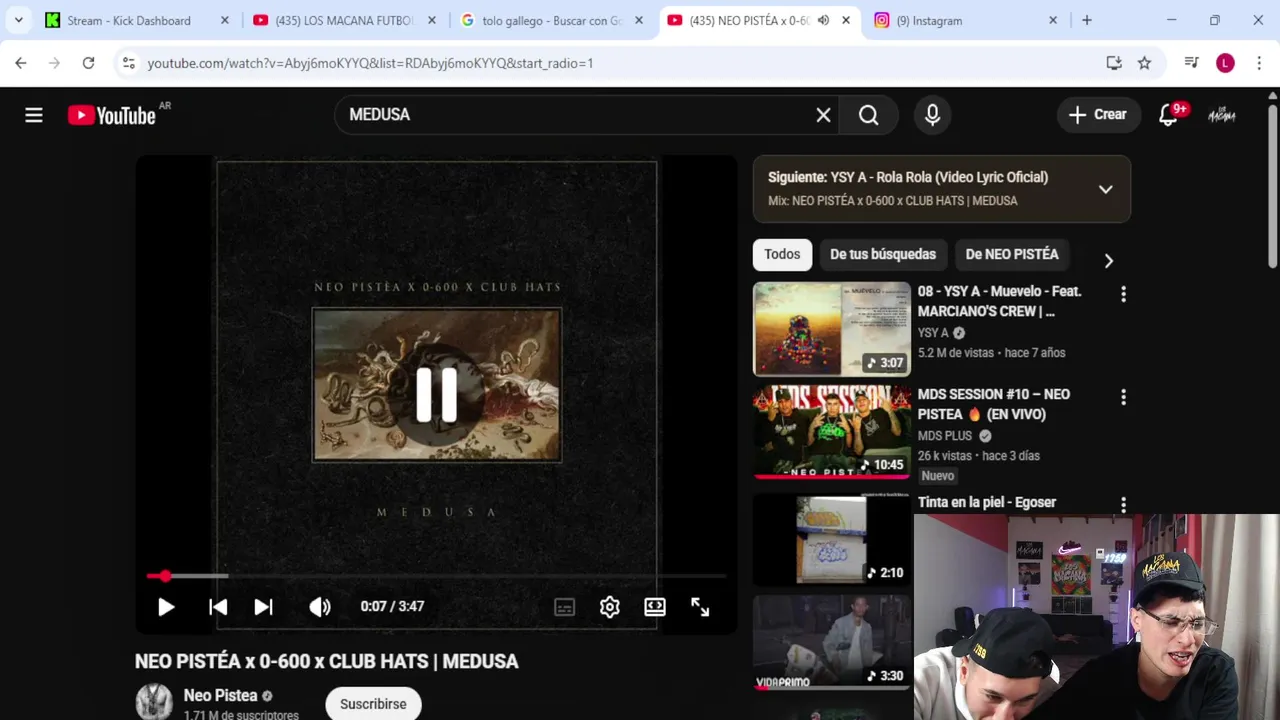Viewport: 1280px width, 720px height.
Task: Open video player settings gear
Action: 610,607
